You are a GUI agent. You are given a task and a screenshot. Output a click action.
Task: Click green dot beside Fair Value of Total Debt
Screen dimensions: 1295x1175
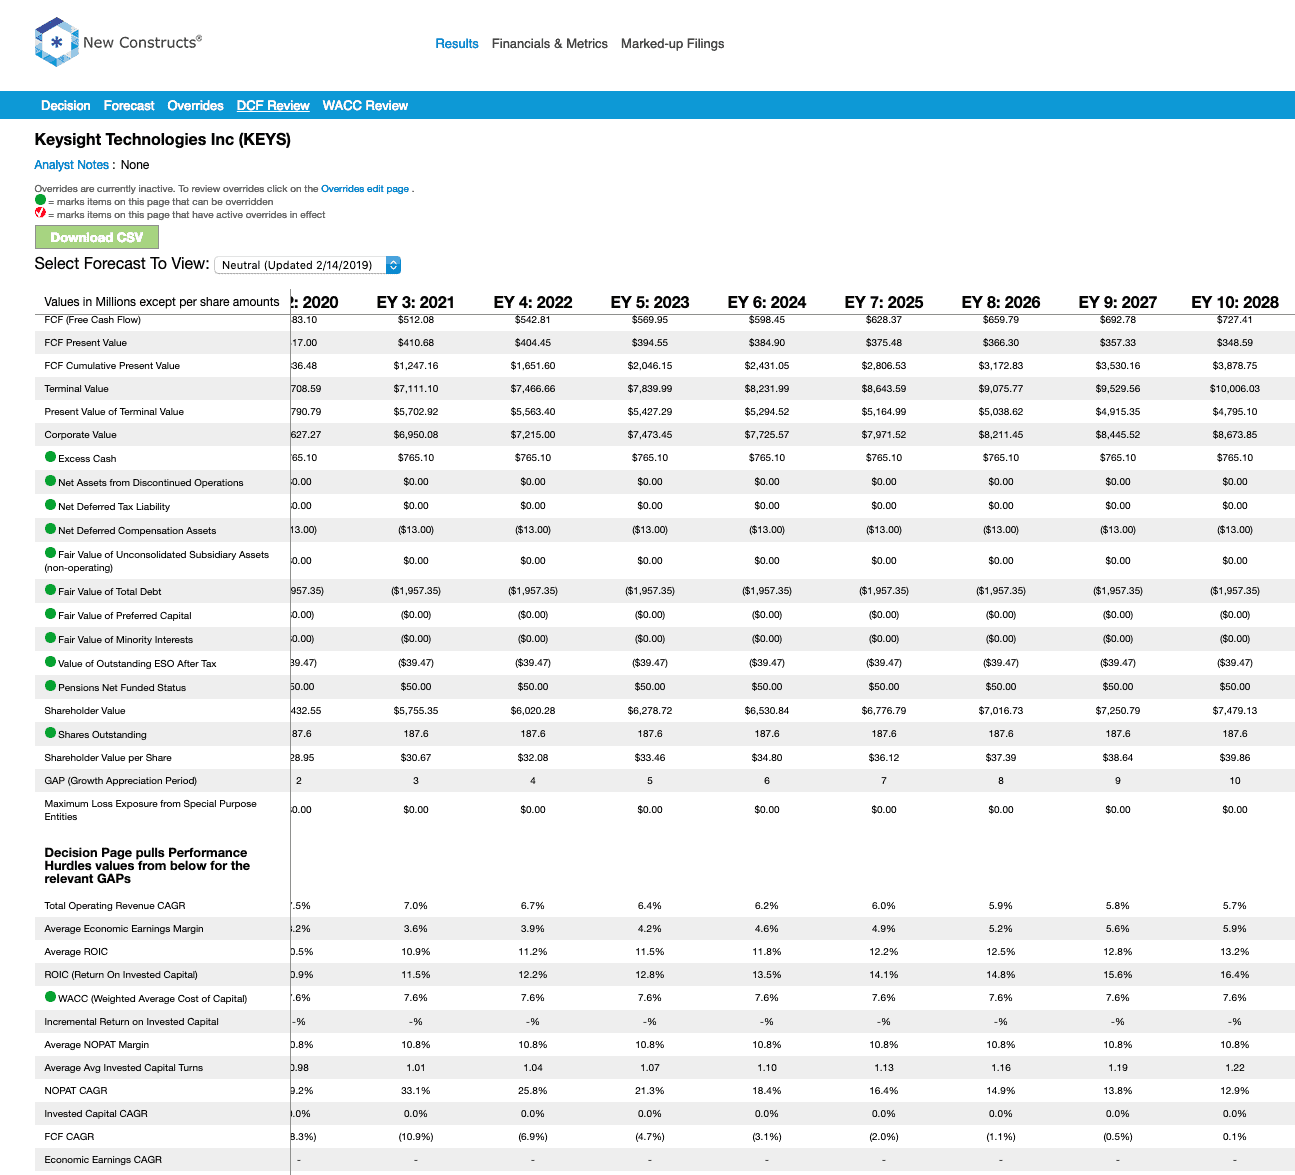[50, 590]
